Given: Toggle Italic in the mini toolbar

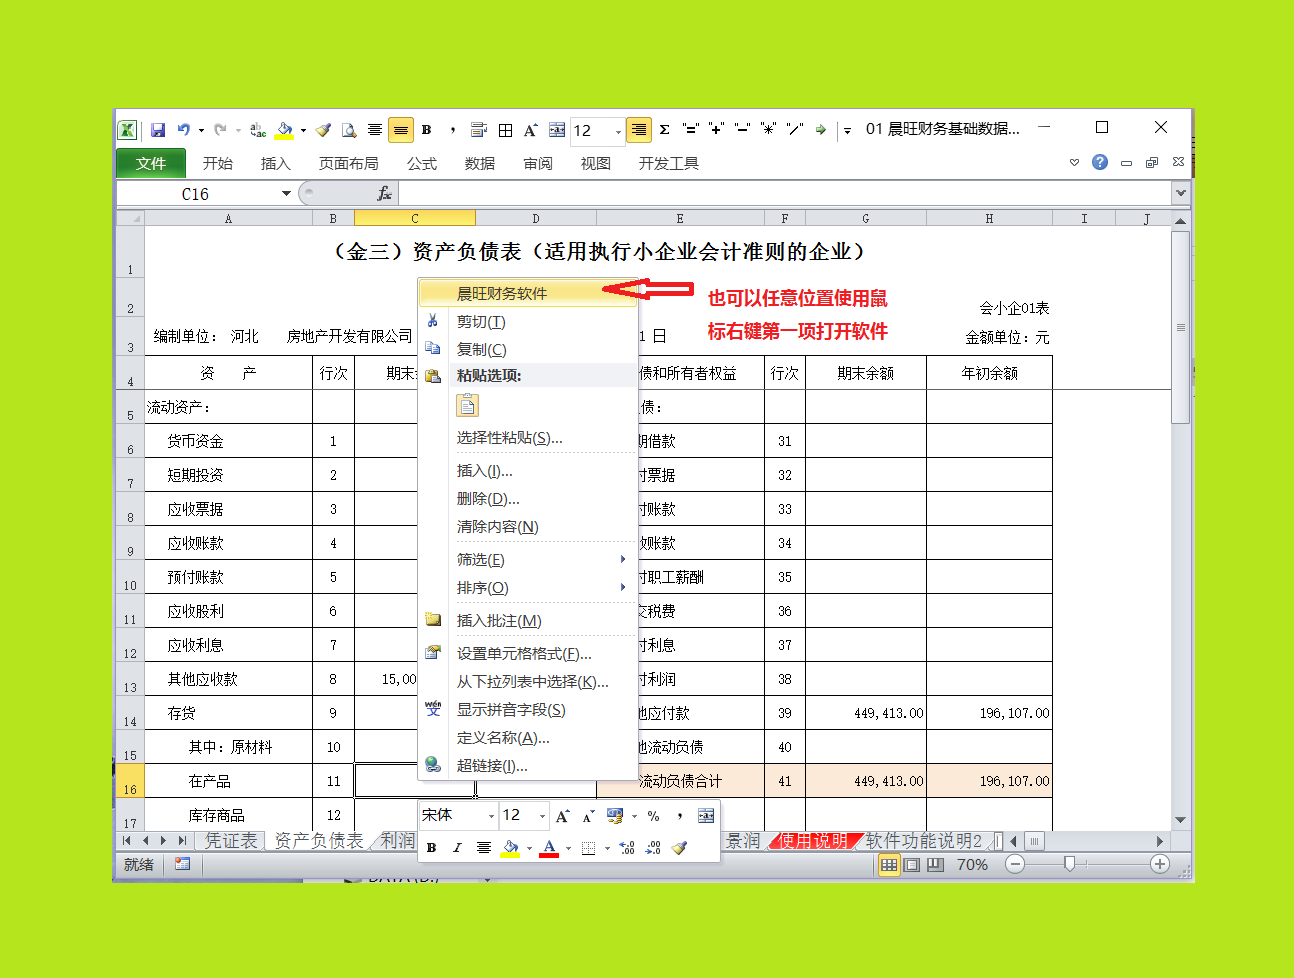Looking at the screenshot, I should [457, 848].
